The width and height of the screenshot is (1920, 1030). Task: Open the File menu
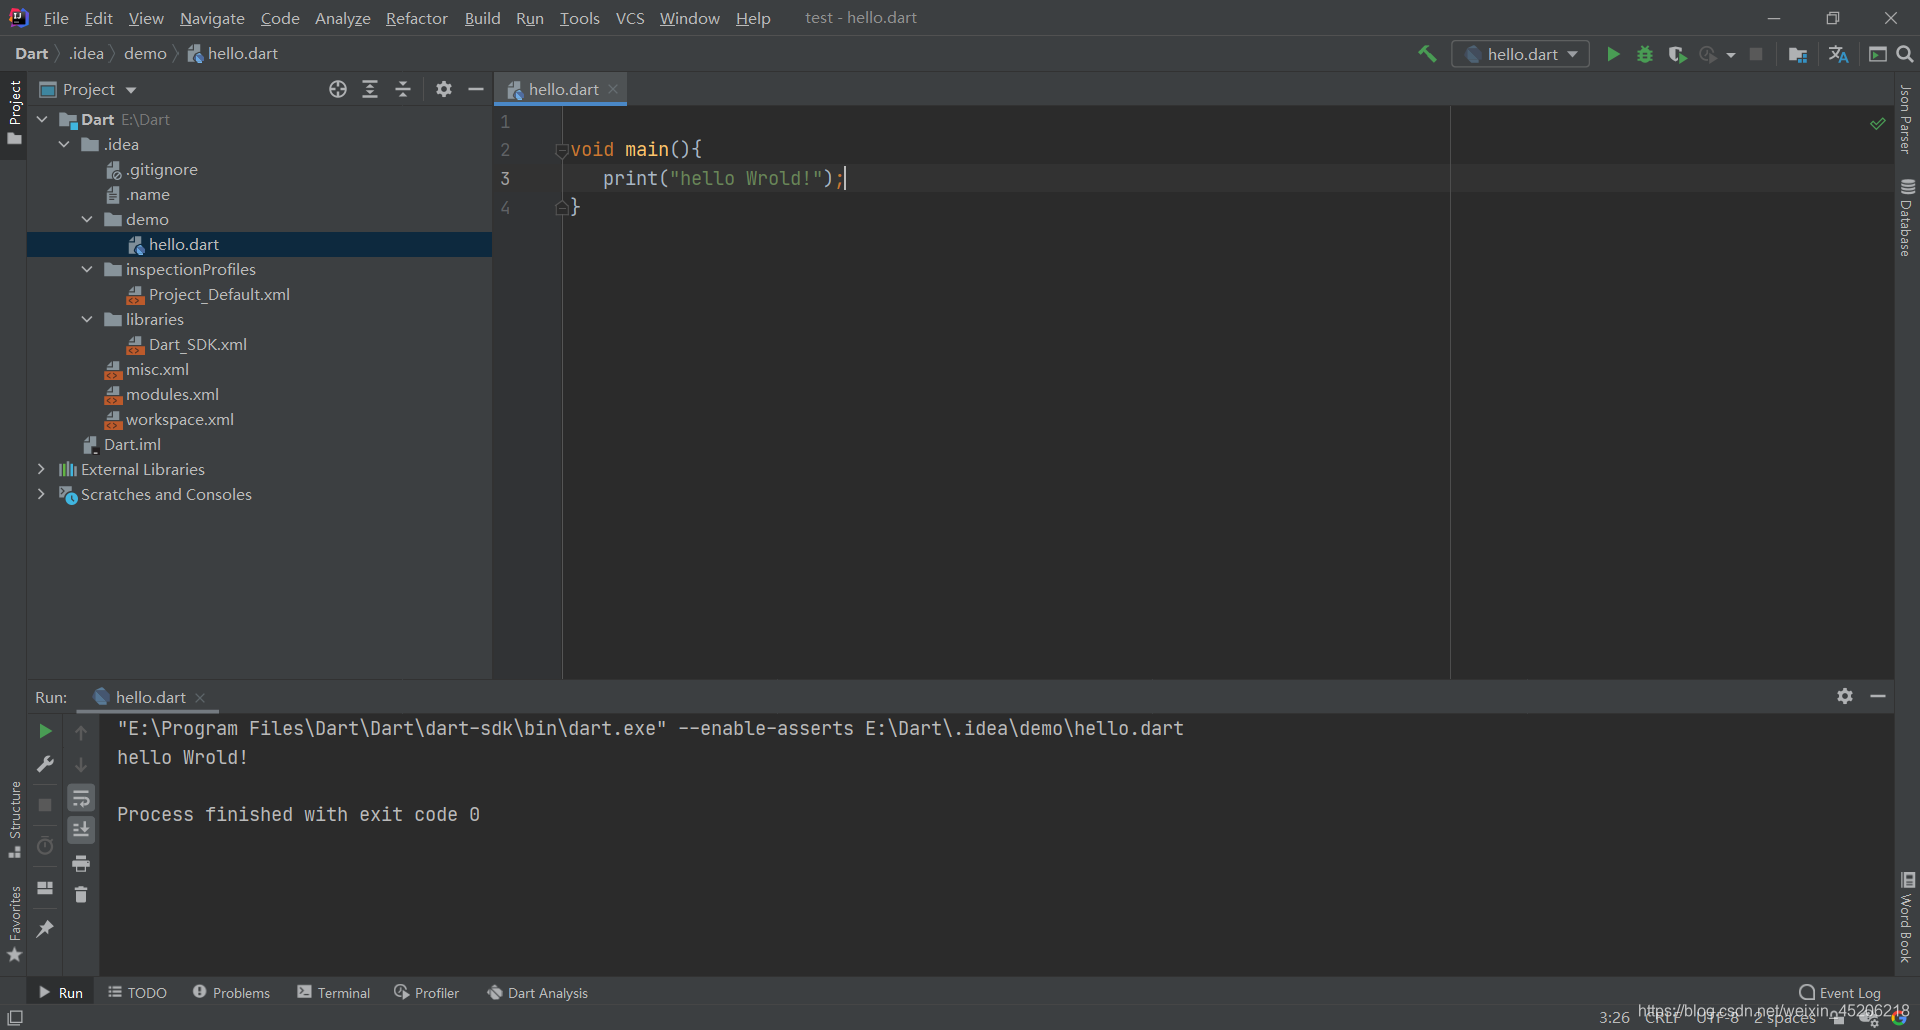coord(56,18)
